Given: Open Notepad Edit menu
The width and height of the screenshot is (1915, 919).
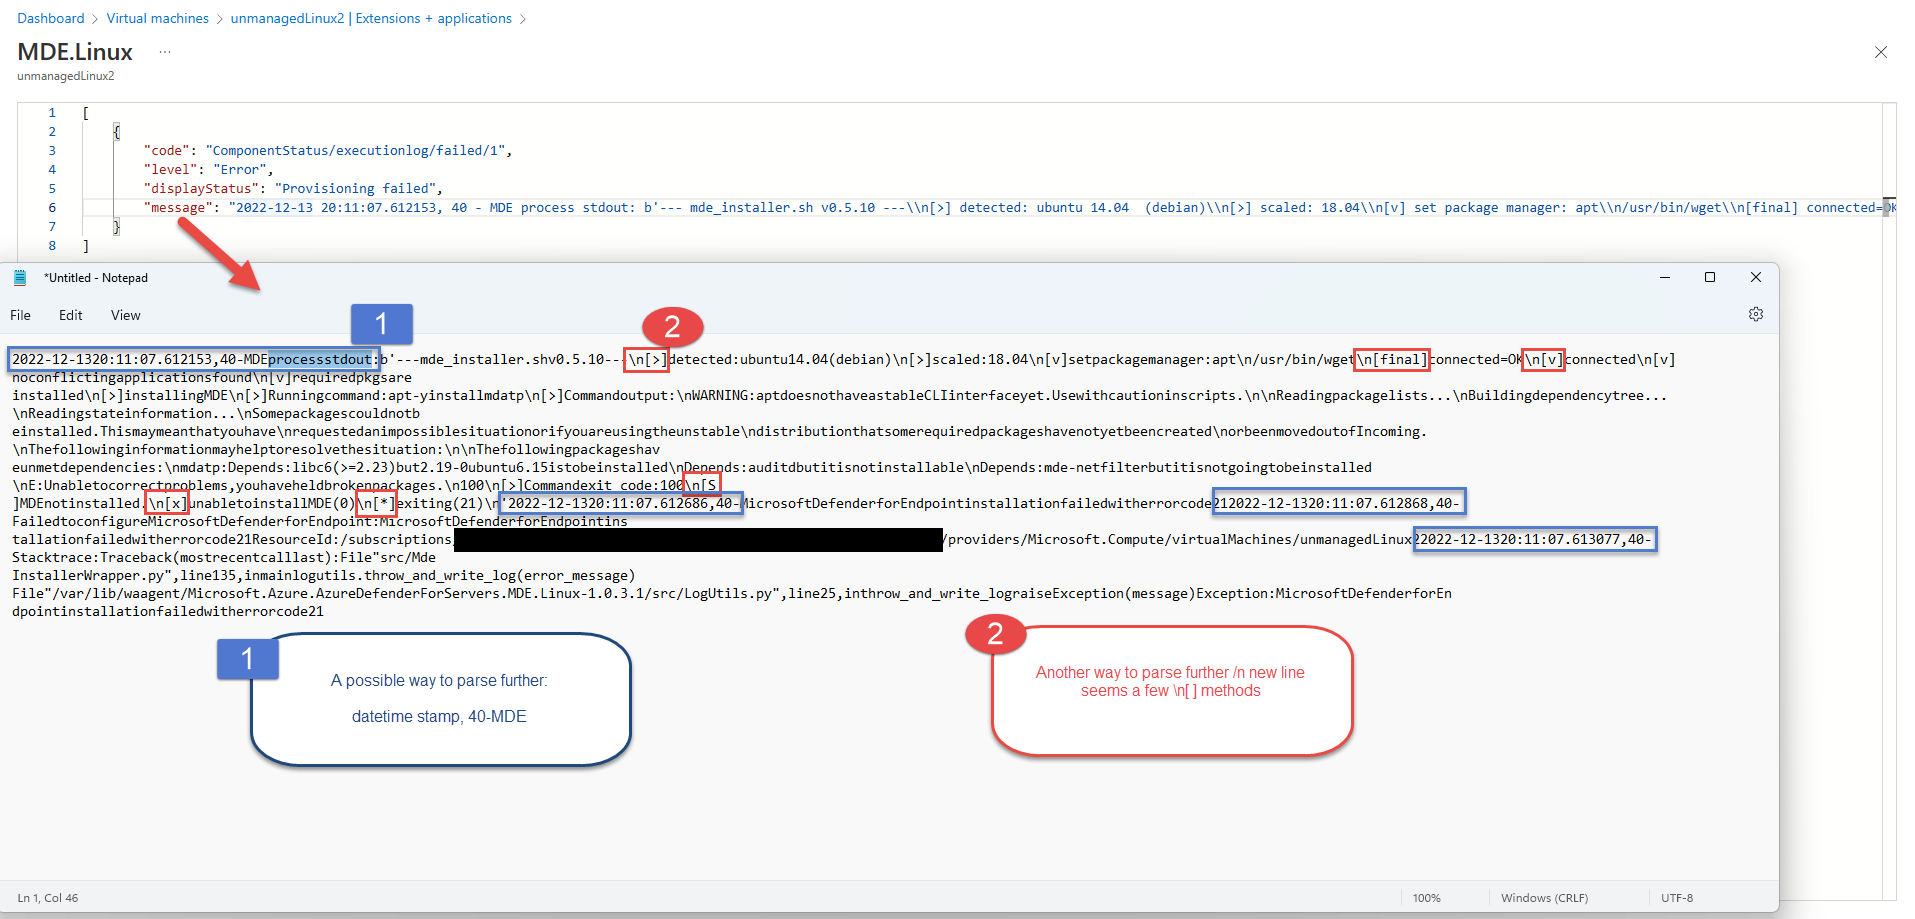Looking at the screenshot, I should tap(70, 315).
